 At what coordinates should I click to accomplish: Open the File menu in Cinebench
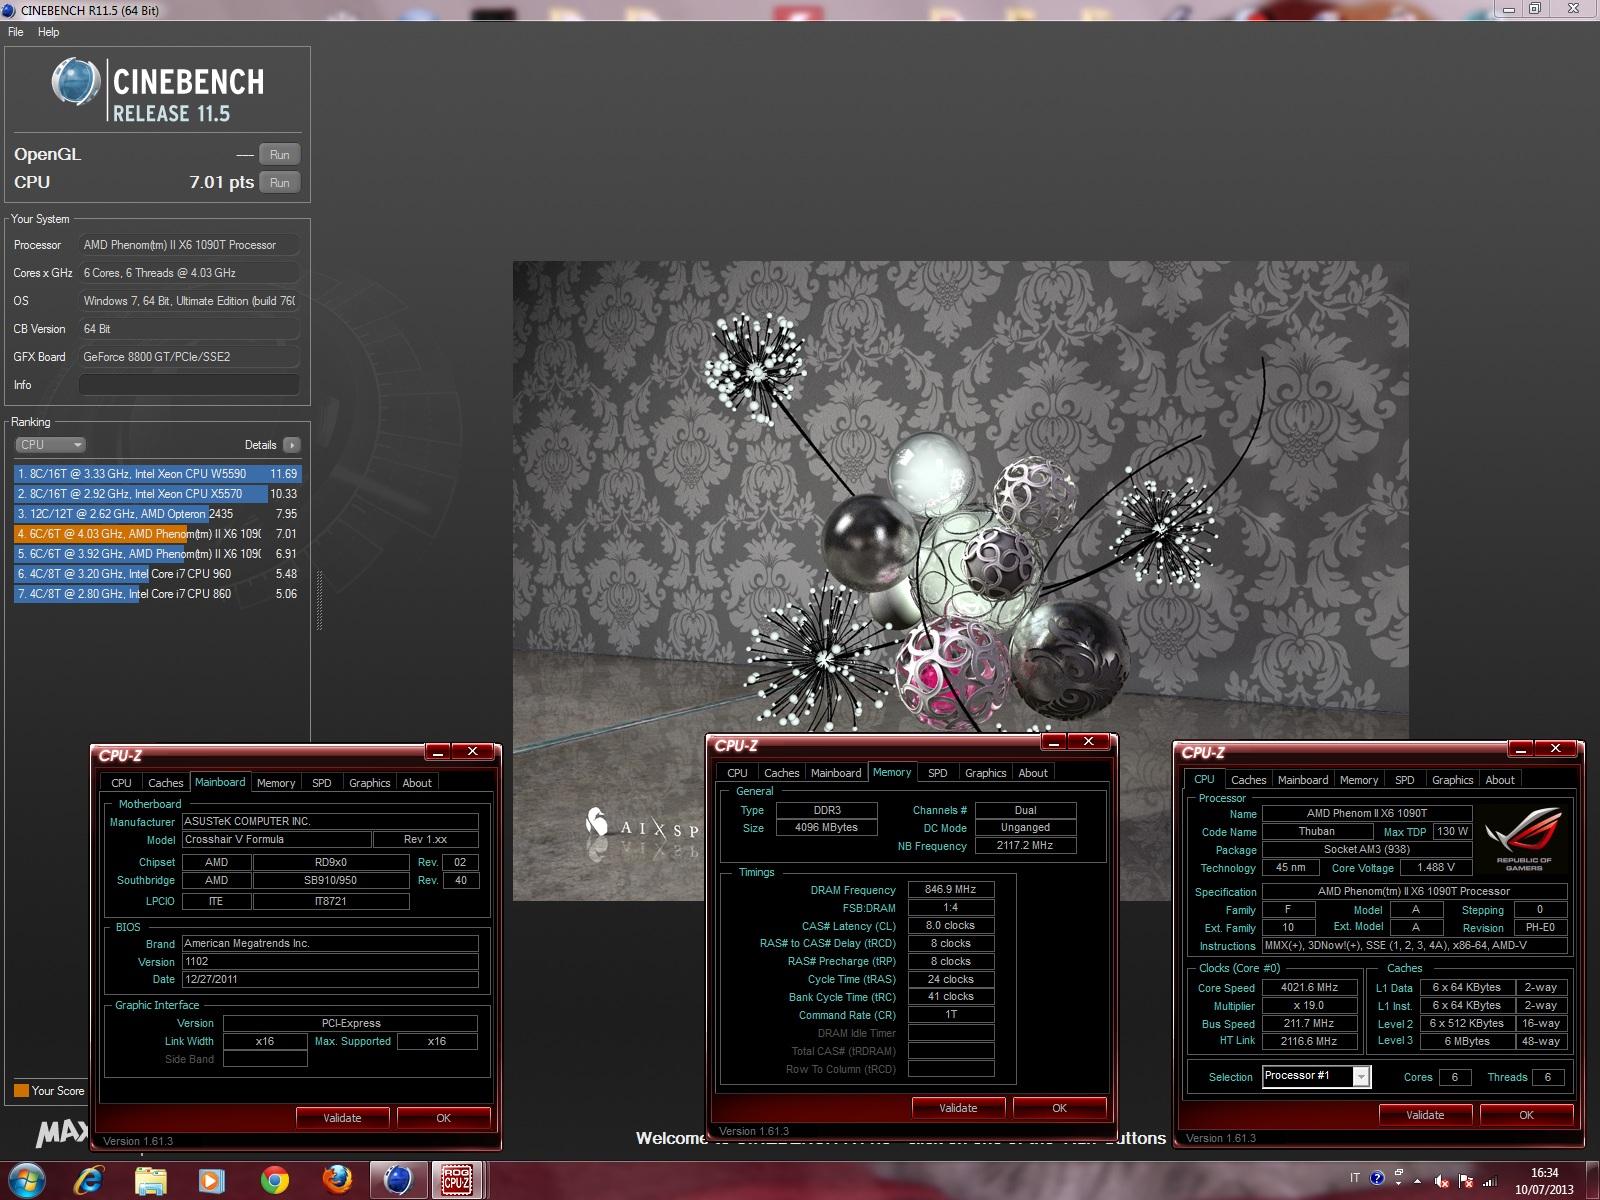tap(16, 32)
